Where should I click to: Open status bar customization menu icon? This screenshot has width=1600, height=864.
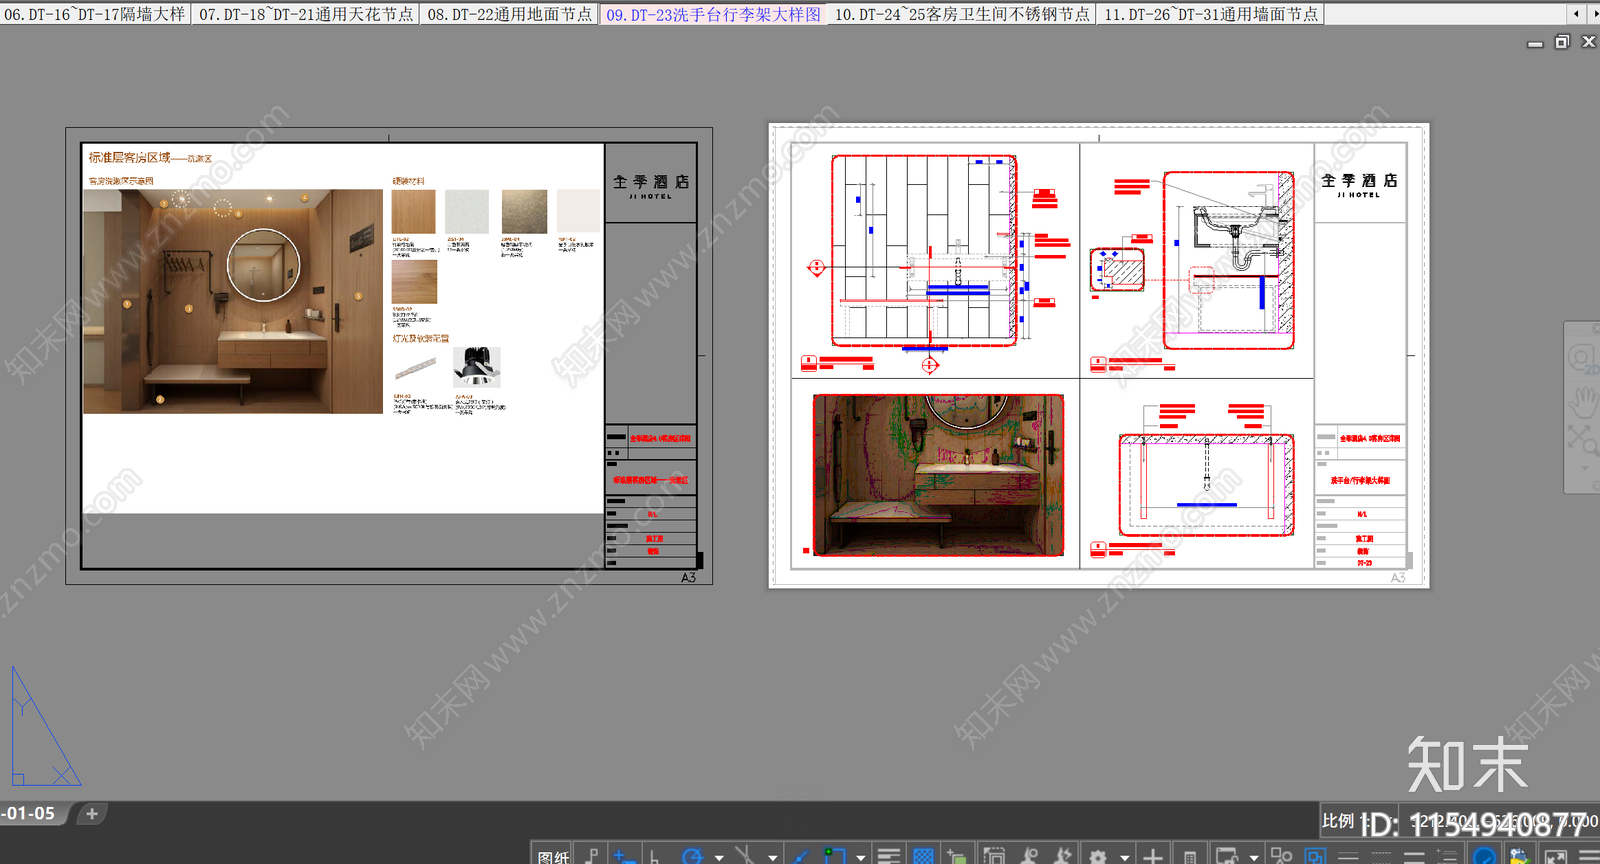click(1589, 856)
